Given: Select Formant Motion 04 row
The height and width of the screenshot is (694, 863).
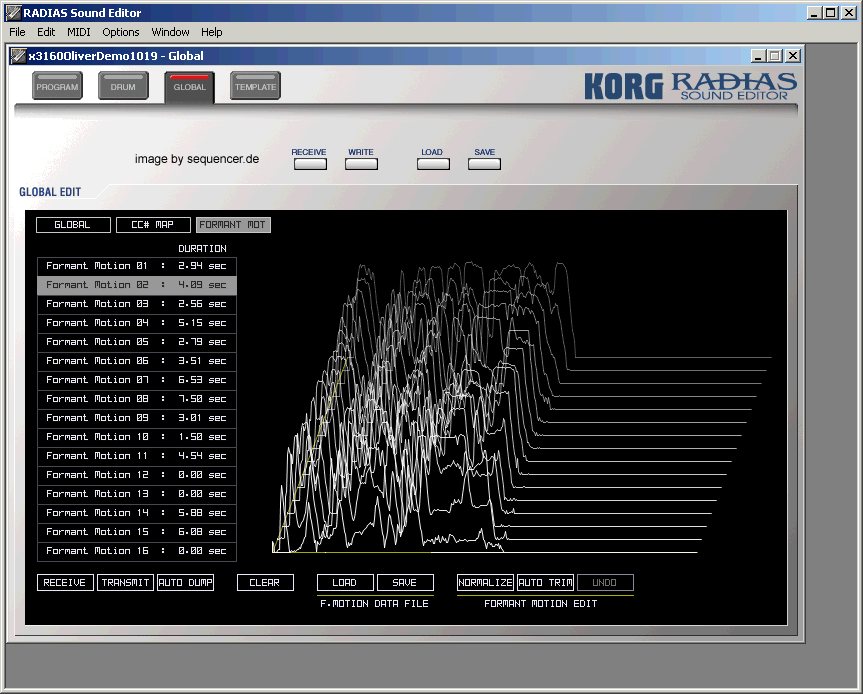Looking at the screenshot, I should pyautogui.click(x=137, y=323).
